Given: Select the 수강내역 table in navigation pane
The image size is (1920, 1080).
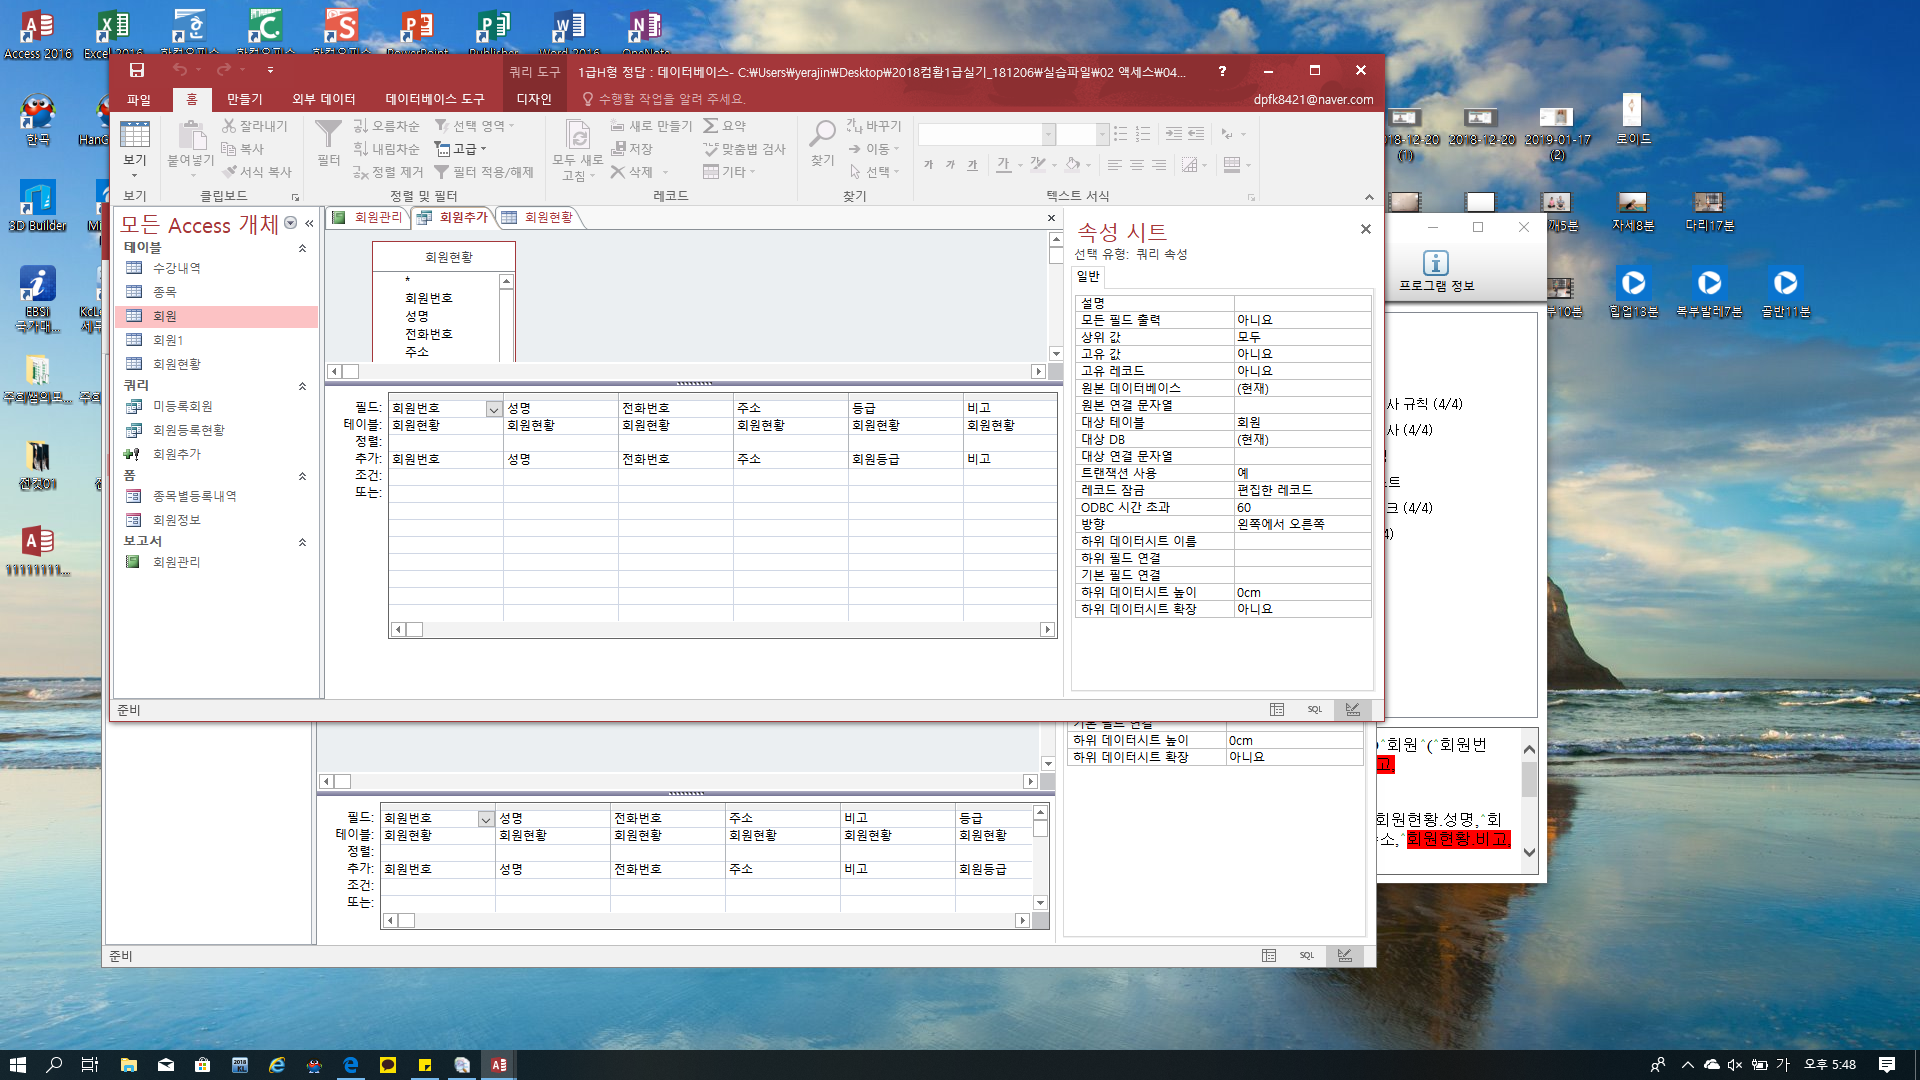Looking at the screenshot, I should point(176,268).
